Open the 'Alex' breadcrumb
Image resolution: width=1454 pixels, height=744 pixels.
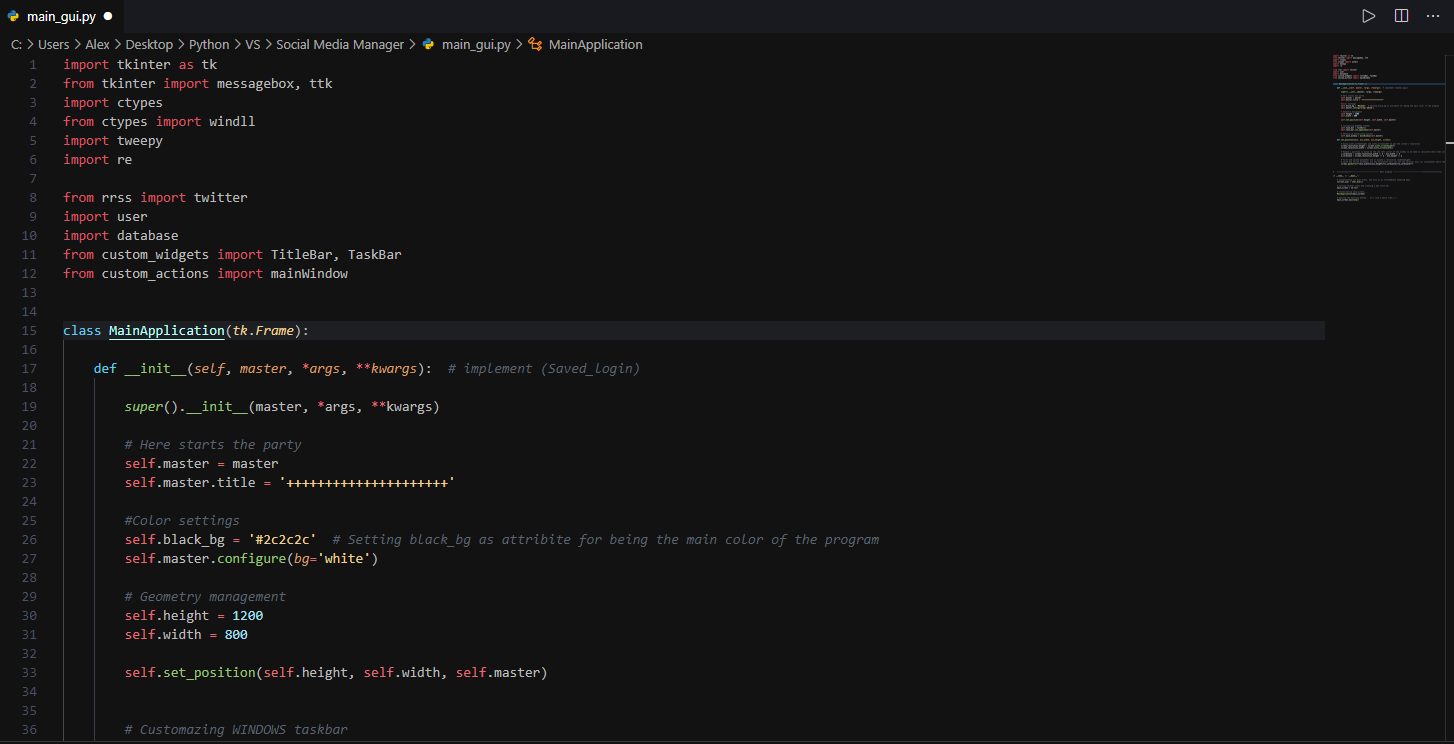(x=97, y=45)
